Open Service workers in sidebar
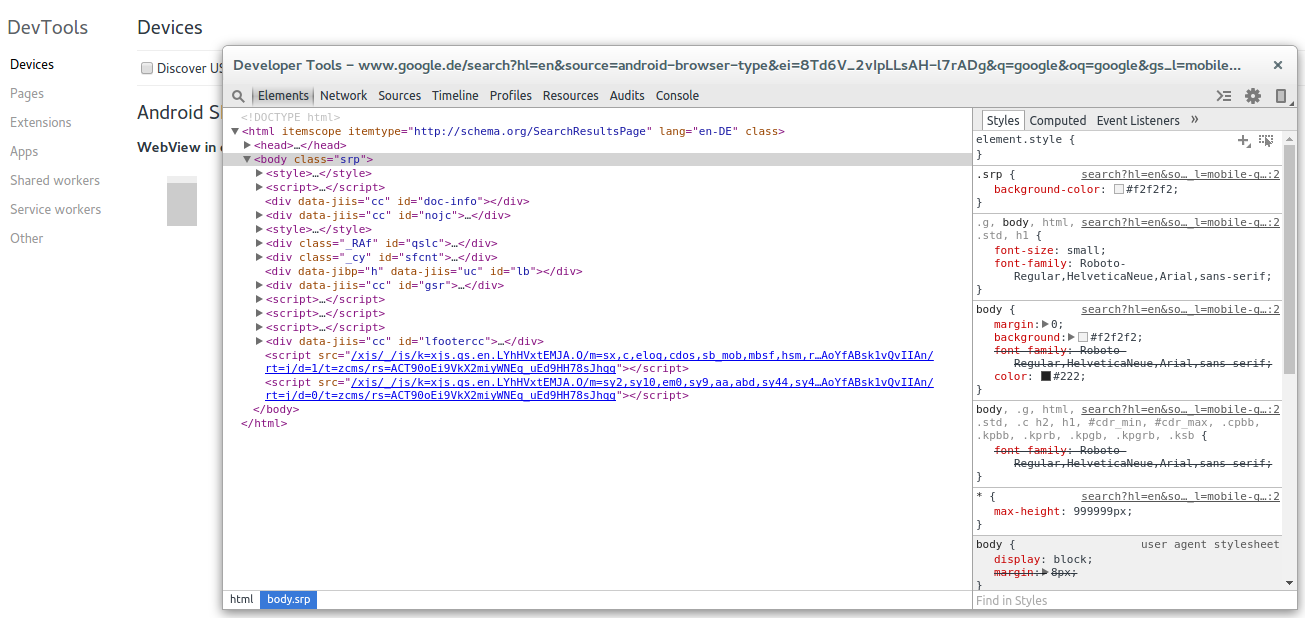Viewport: 1305px width, 618px height. pyautogui.click(x=56, y=209)
